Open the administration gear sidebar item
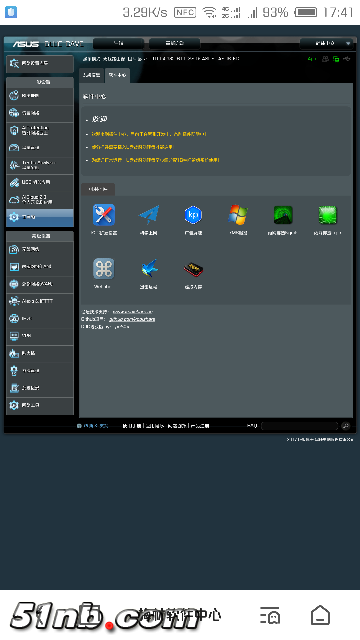Viewport: 360px width, 640px height. (40, 371)
